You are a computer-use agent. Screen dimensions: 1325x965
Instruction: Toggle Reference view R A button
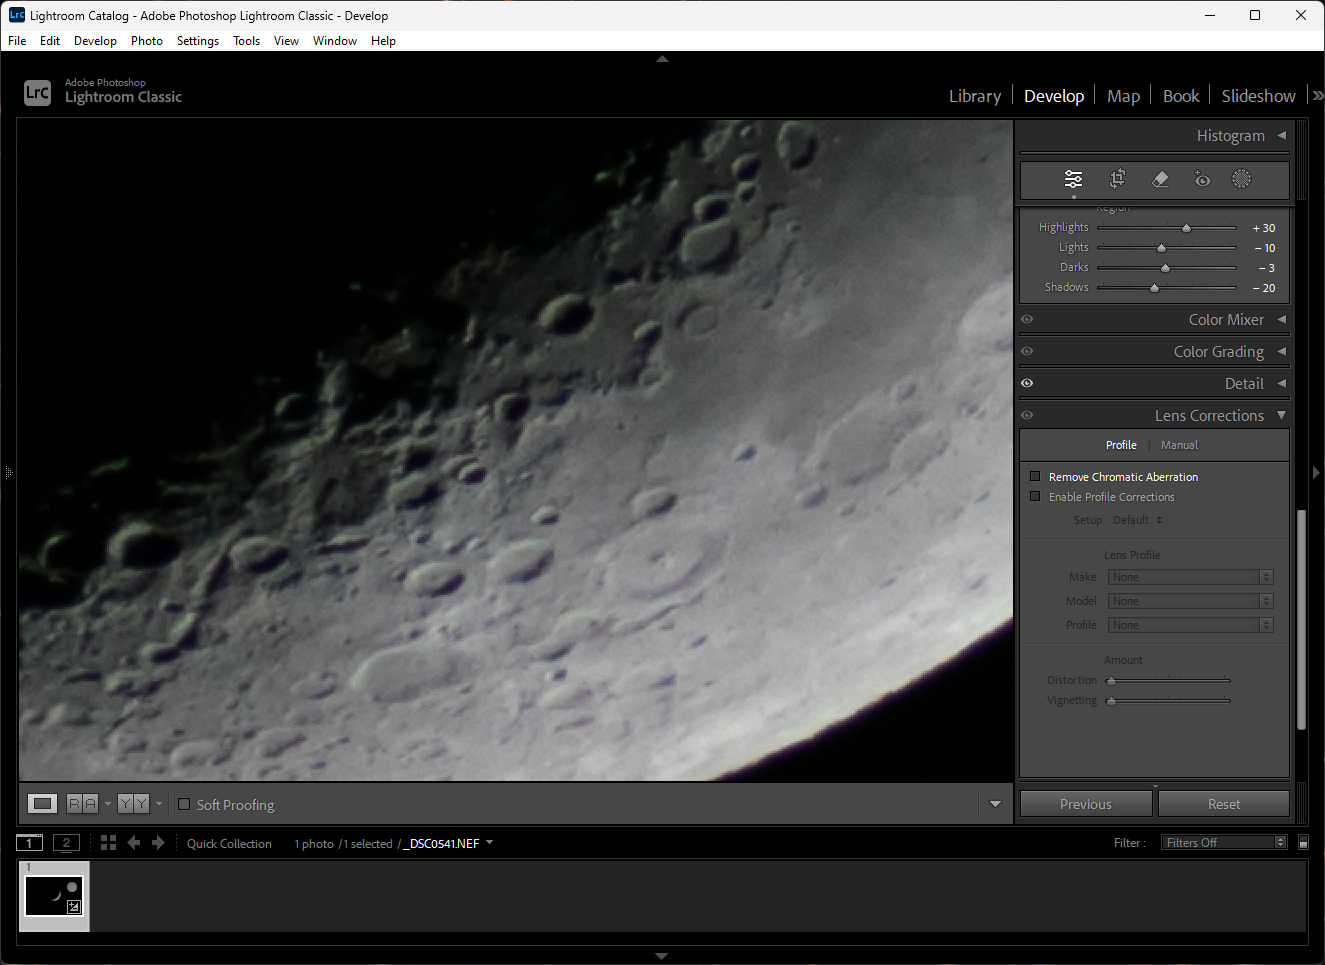coord(82,803)
